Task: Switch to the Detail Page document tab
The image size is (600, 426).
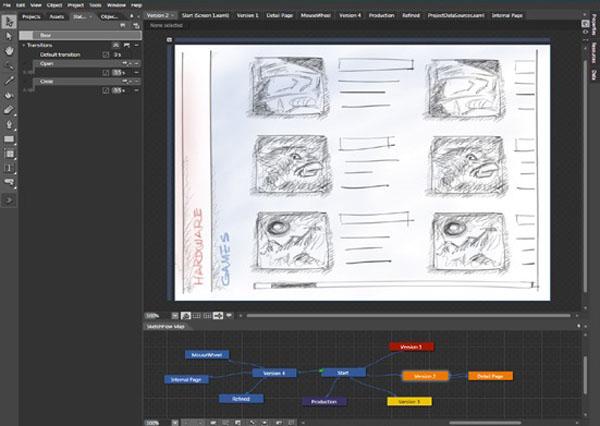Action: (279, 16)
